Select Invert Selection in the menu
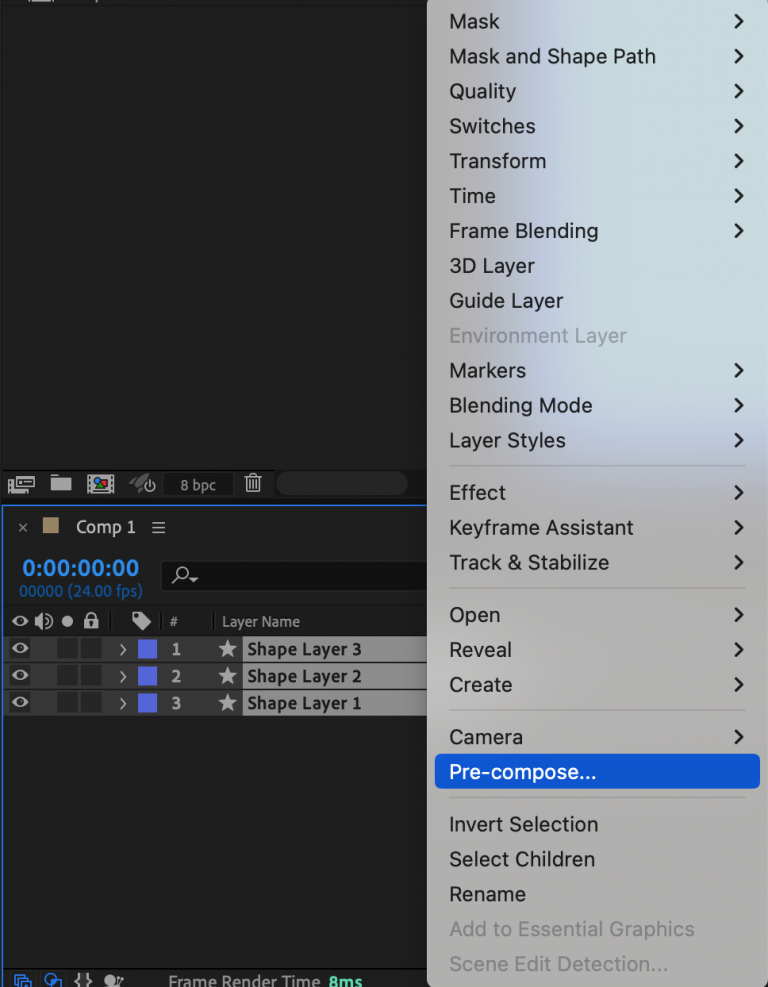Viewport: 768px width, 987px height. point(523,824)
